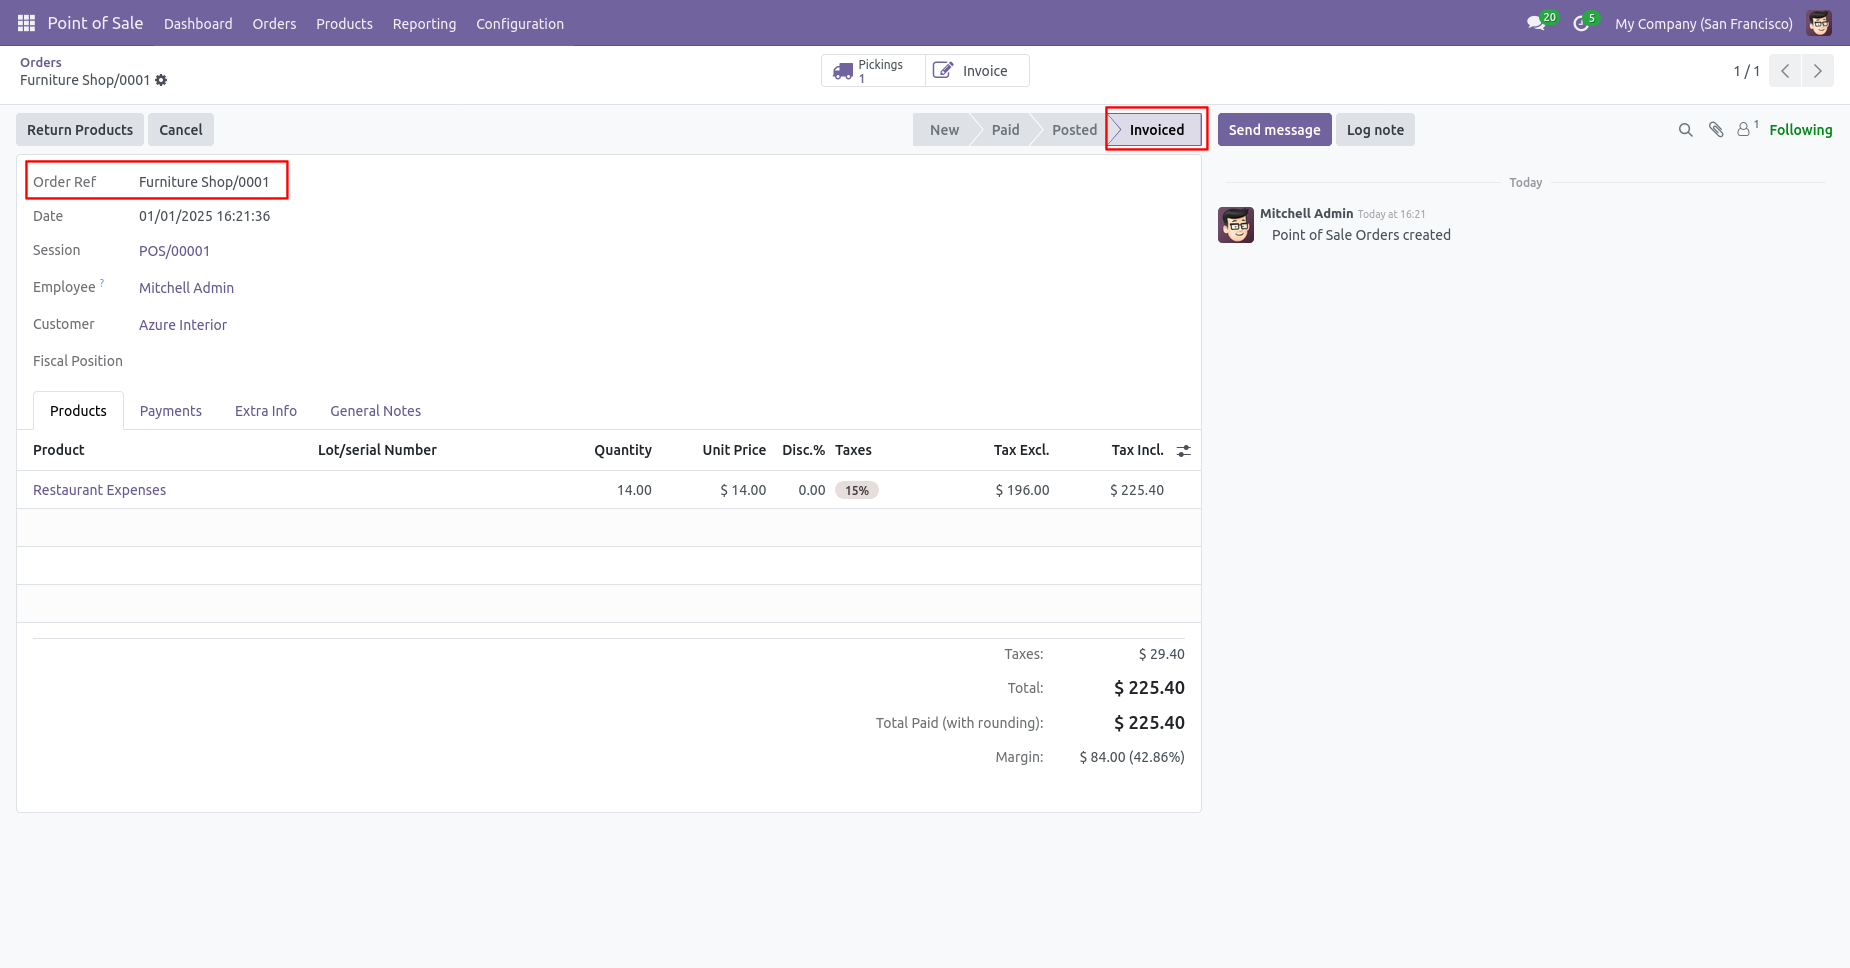Open the Reporting menu
The width and height of the screenshot is (1850, 968).
coord(424,24)
